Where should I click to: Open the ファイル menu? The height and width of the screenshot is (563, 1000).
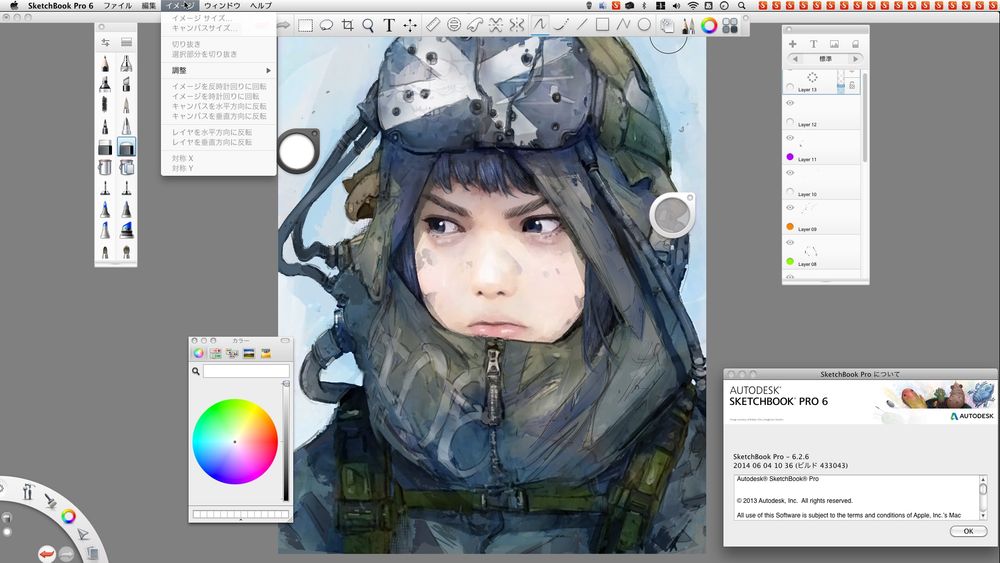[x=117, y=6]
